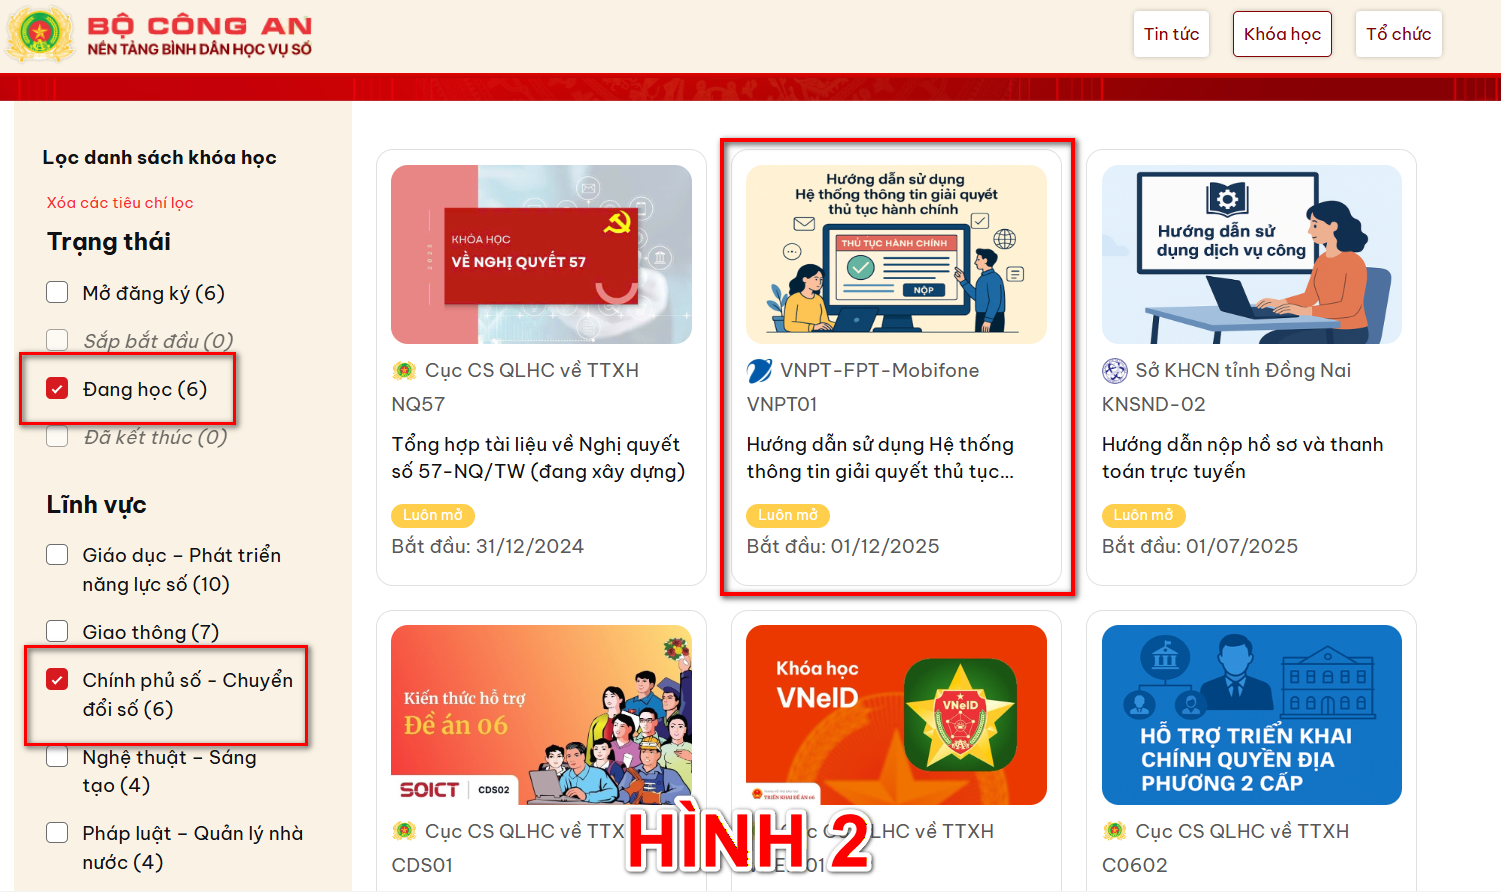Uncheck Chính phủ số - Chuyển đổi số filter
The width and height of the screenshot is (1501, 892).
57,679
